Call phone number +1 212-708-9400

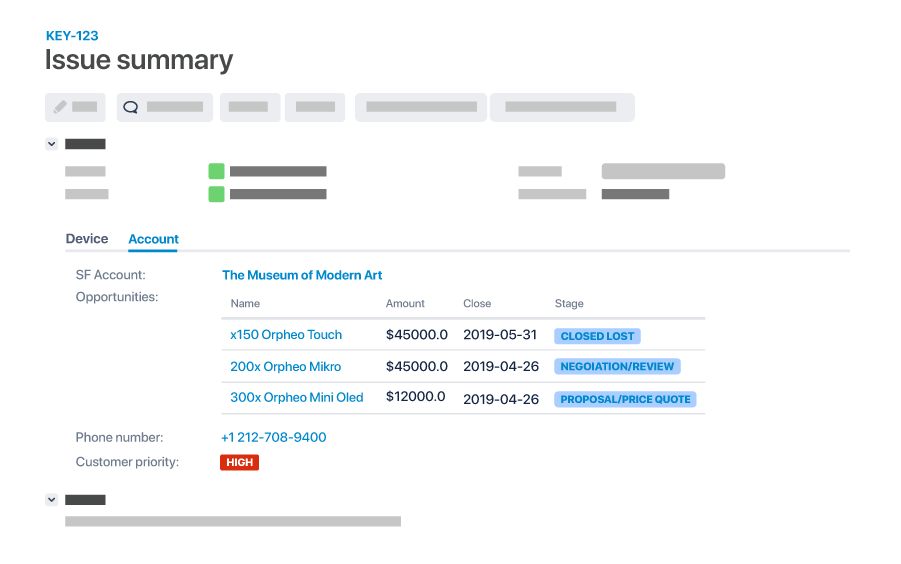point(274,438)
